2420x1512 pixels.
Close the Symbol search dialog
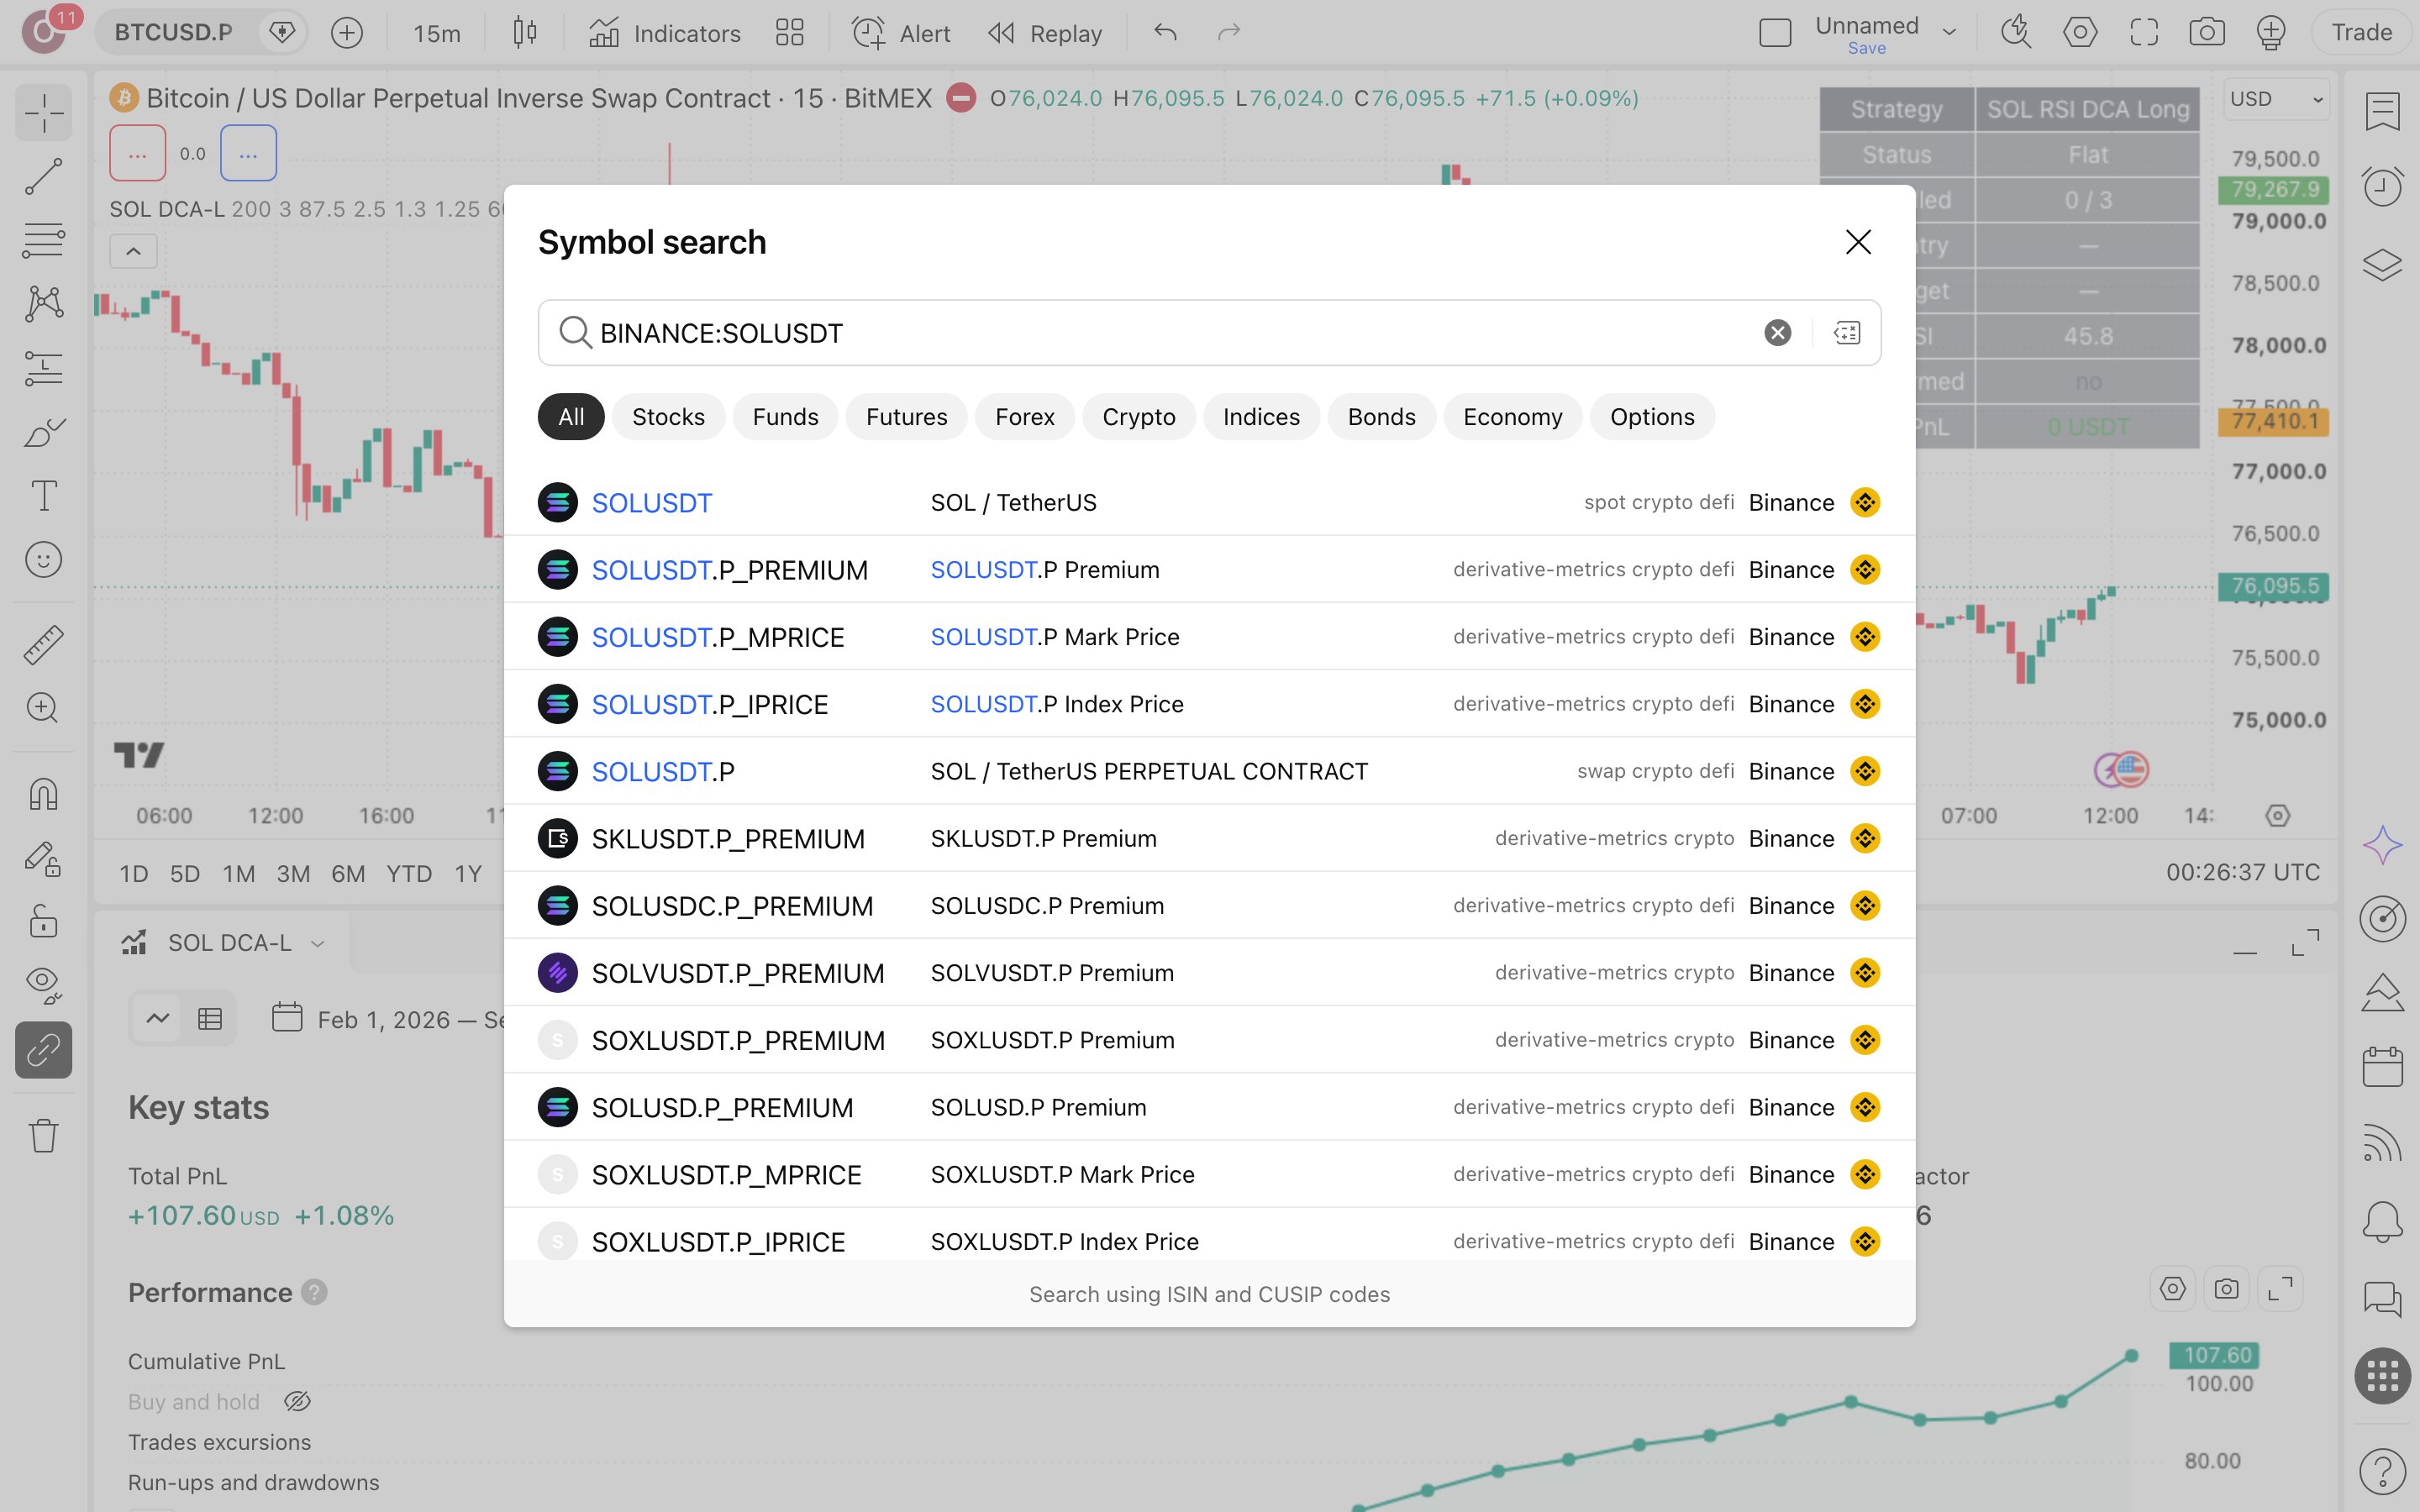click(1858, 242)
